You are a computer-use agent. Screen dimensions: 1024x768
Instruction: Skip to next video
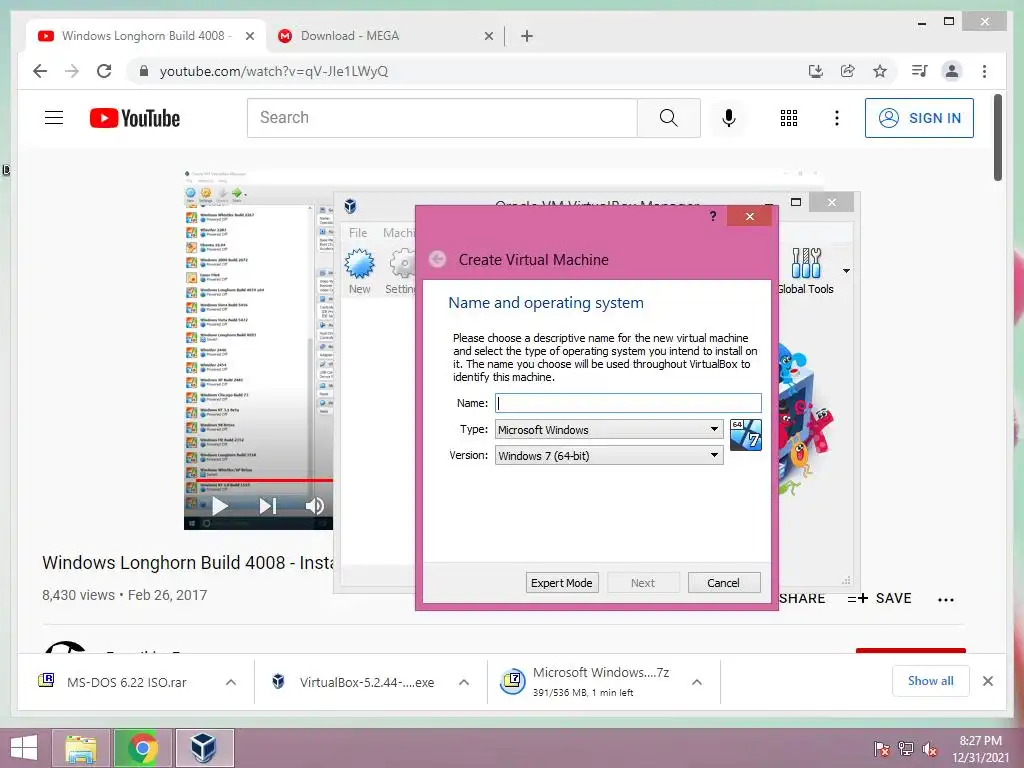[268, 506]
